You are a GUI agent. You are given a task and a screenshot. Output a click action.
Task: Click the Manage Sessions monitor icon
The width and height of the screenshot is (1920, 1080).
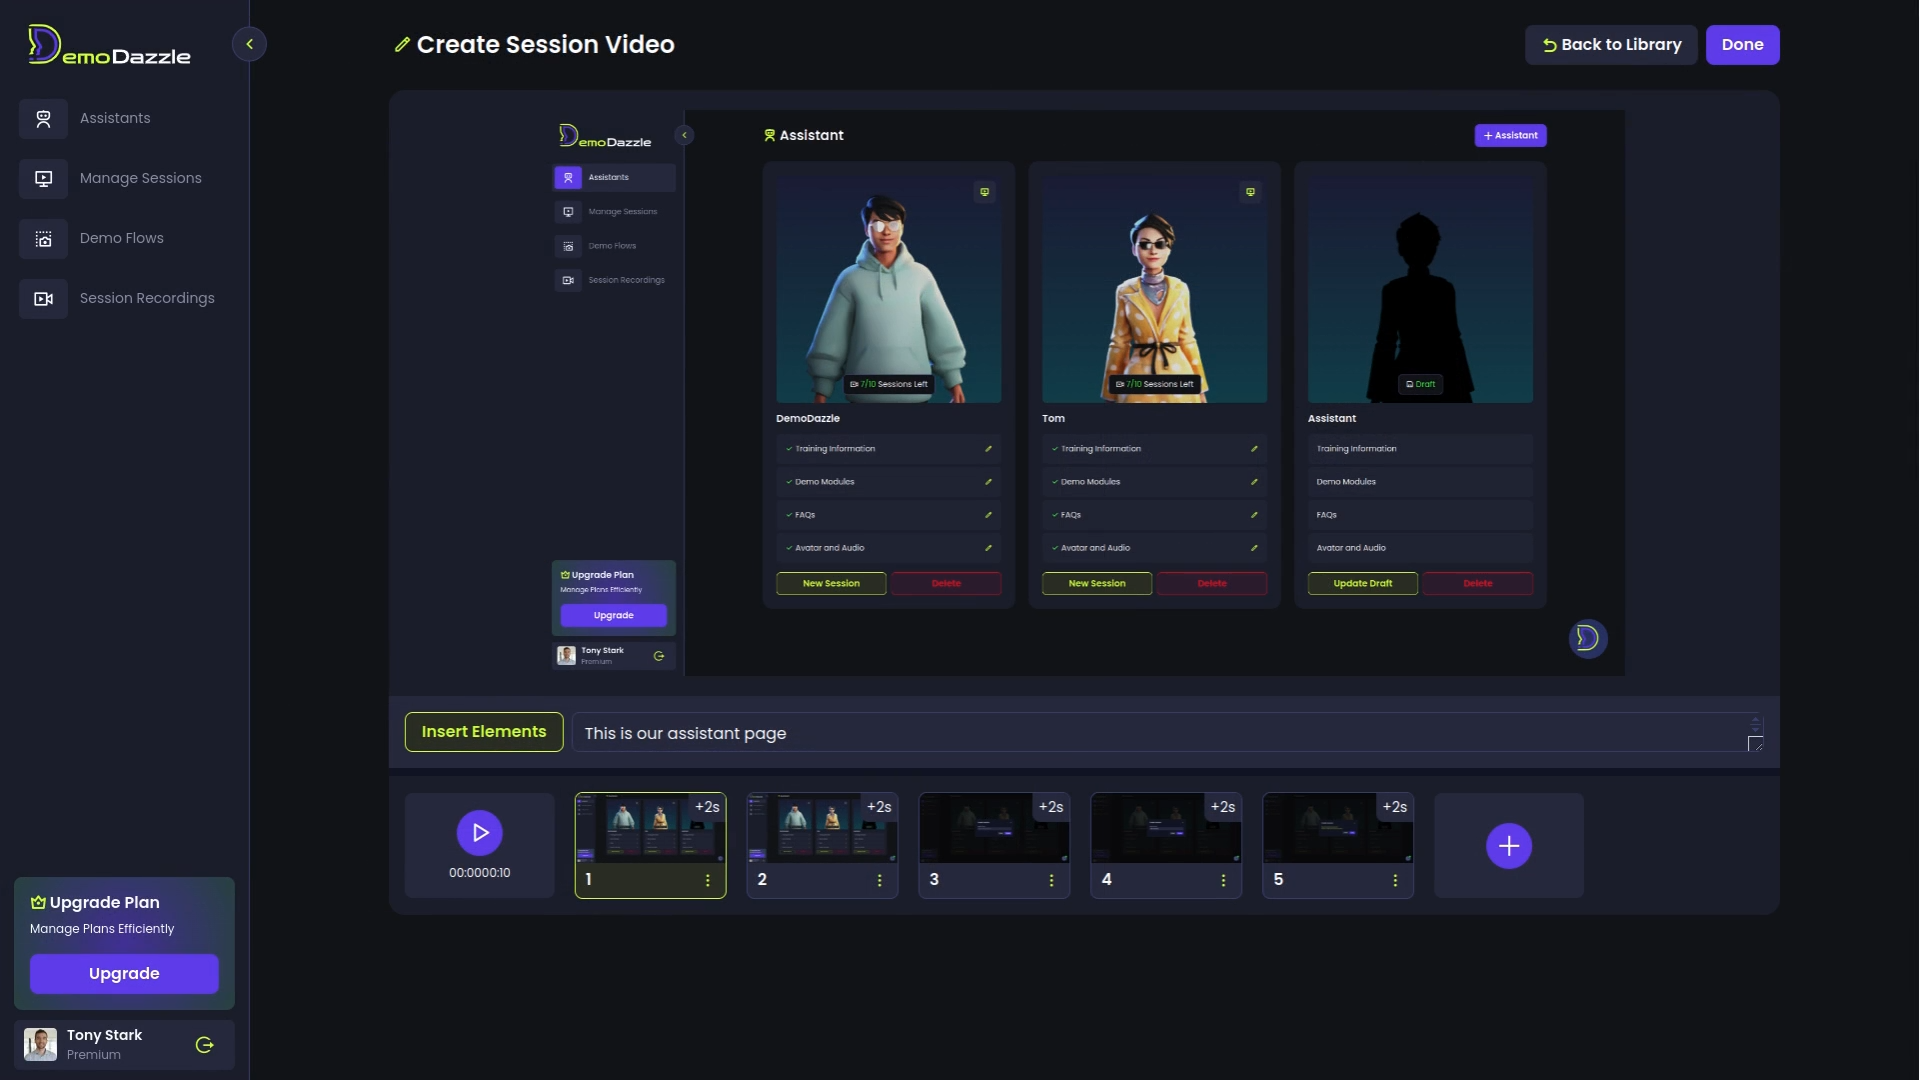pyautogui.click(x=43, y=179)
